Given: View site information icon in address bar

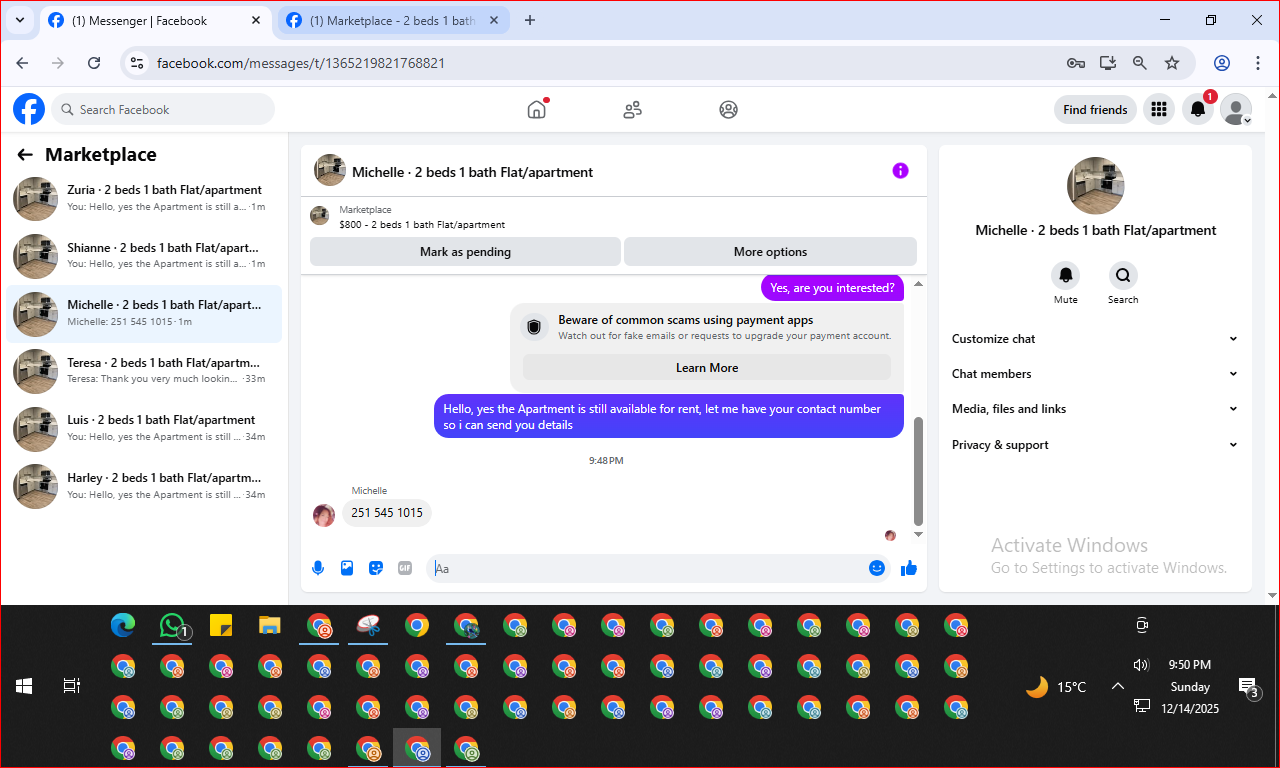Looking at the screenshot, I should click(138, 63).
